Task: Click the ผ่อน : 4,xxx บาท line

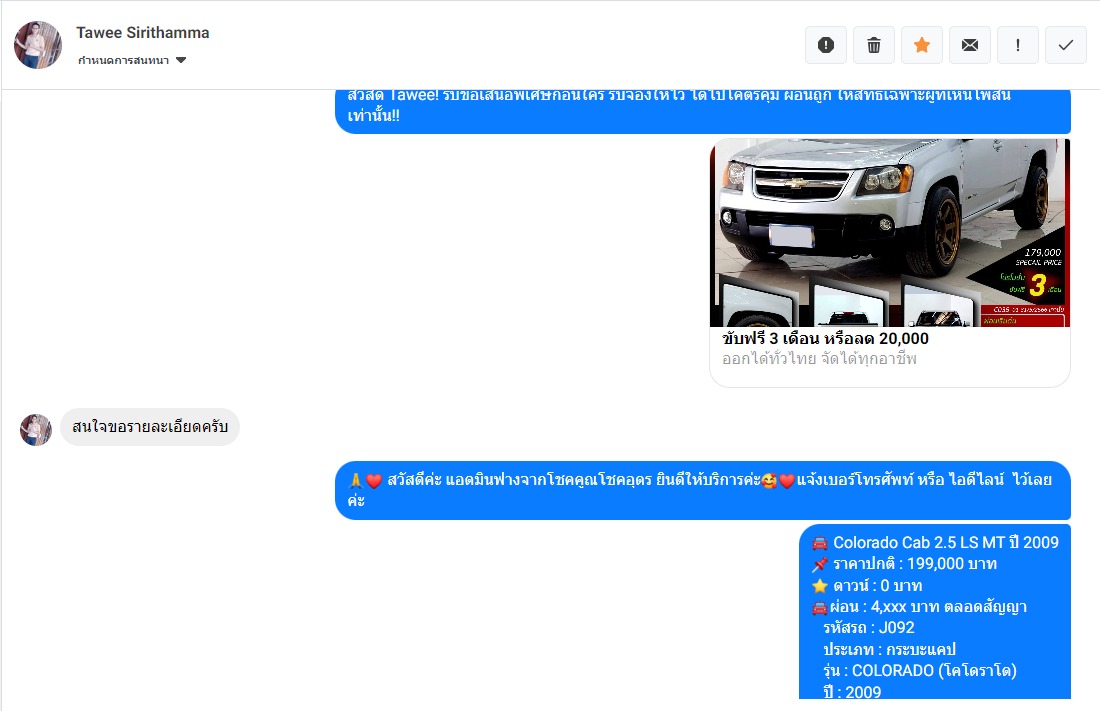Action: click(919, 606)
